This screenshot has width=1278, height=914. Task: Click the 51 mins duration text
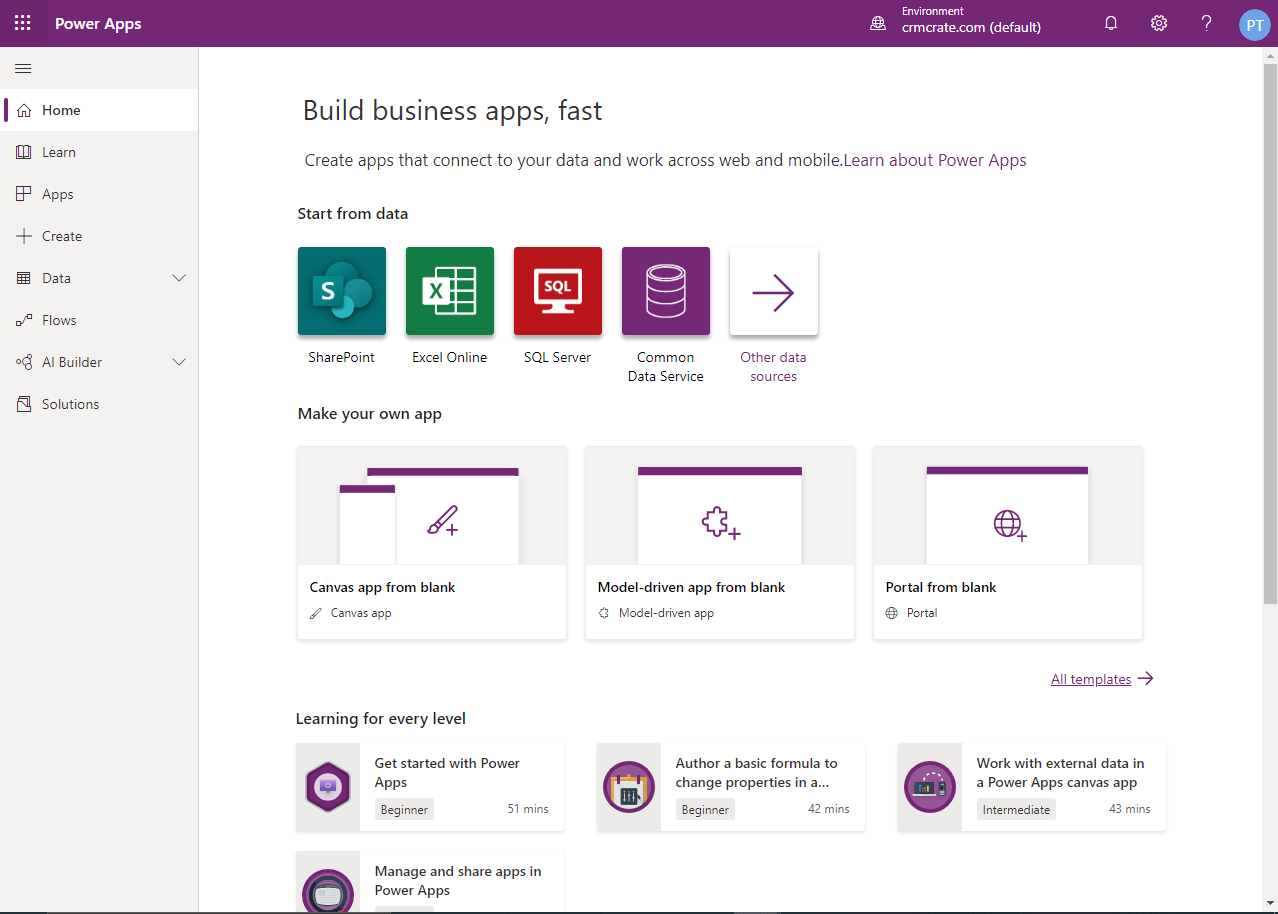pyautogui.click(x=528, y=809)
